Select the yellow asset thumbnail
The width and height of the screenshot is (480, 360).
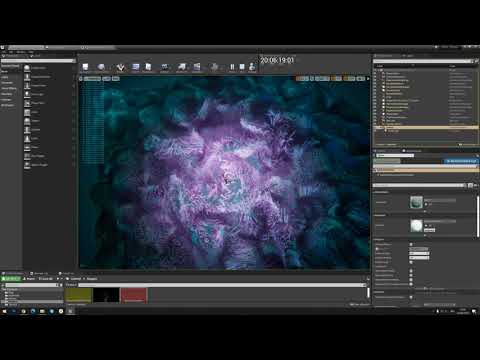pyautogui.click(x=79, y=296)
